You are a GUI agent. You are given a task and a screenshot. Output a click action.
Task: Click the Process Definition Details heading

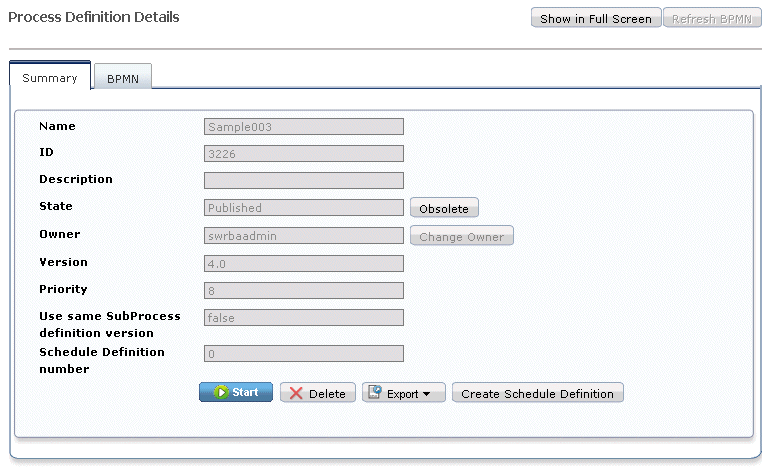click(94, 17)
